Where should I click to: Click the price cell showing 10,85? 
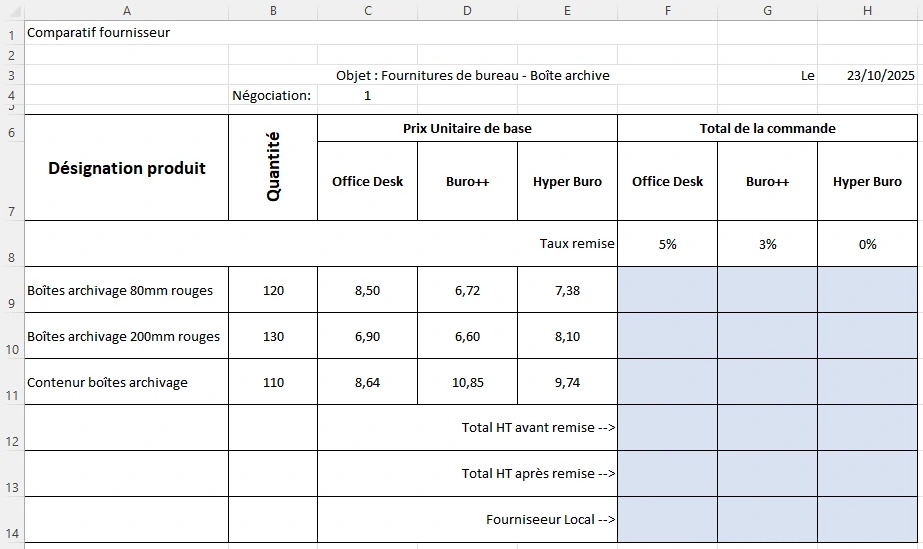467,383
